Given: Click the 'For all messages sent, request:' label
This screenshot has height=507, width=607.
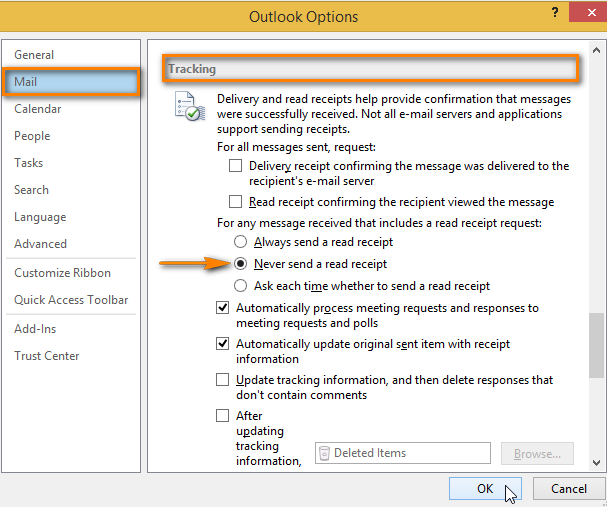Looking at the screenshot, I should [x=296, y=147].
